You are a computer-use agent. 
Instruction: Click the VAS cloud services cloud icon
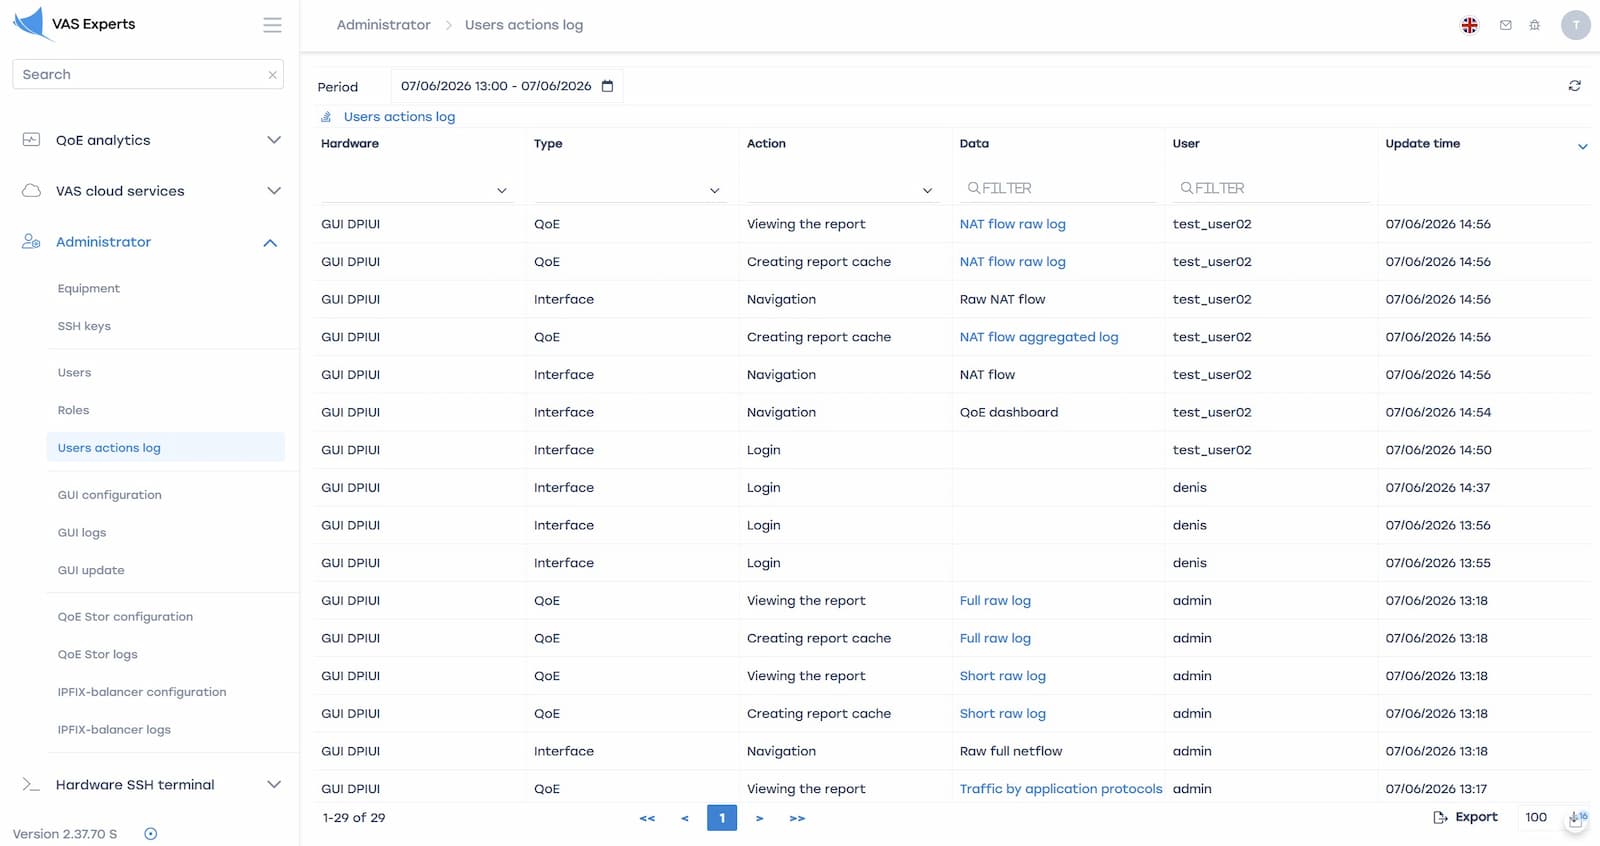click(31, 191)
